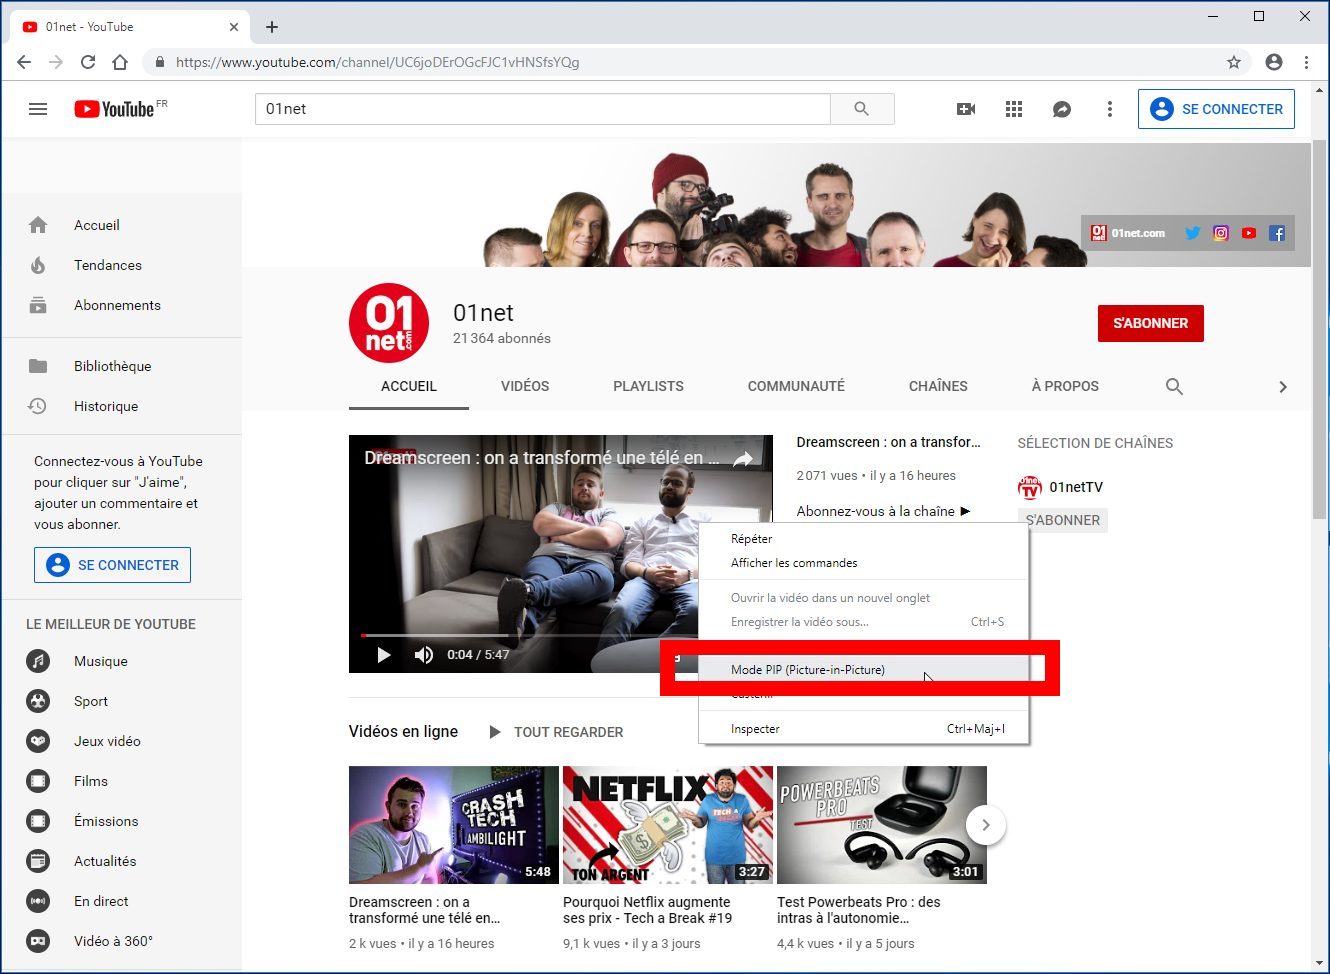Image resolution: width=1330 pixels, height=974 pixels.
Task: Click the 01net channel logo avatar
Action: point(389,323)
